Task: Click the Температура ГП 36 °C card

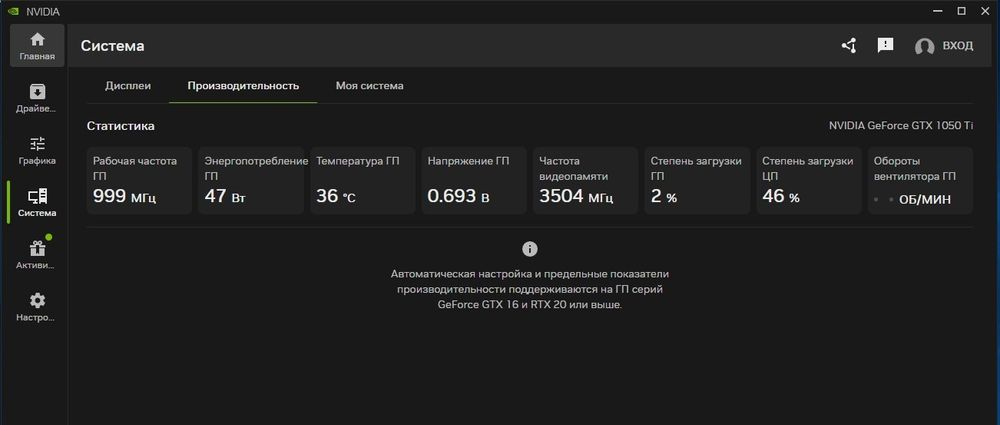Action: click(362, 181)
